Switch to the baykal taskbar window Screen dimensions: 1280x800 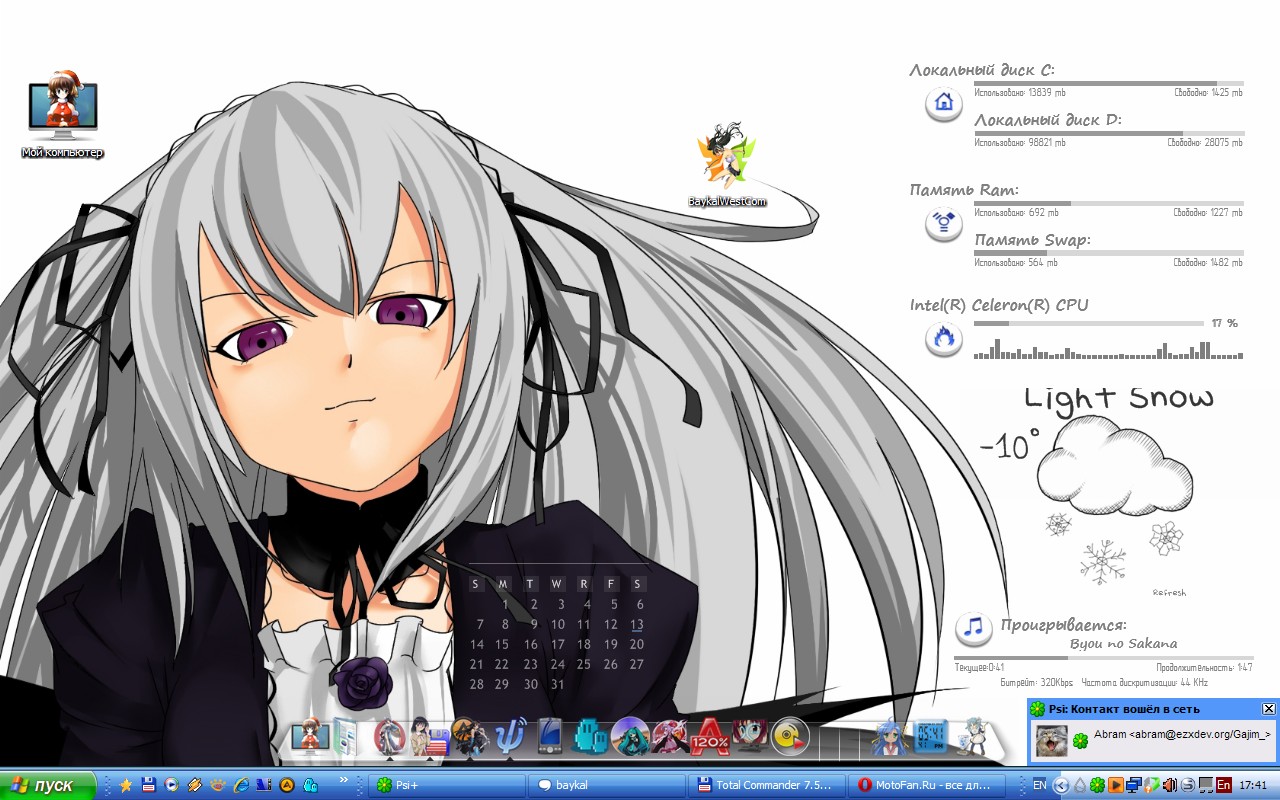point(607,785)
